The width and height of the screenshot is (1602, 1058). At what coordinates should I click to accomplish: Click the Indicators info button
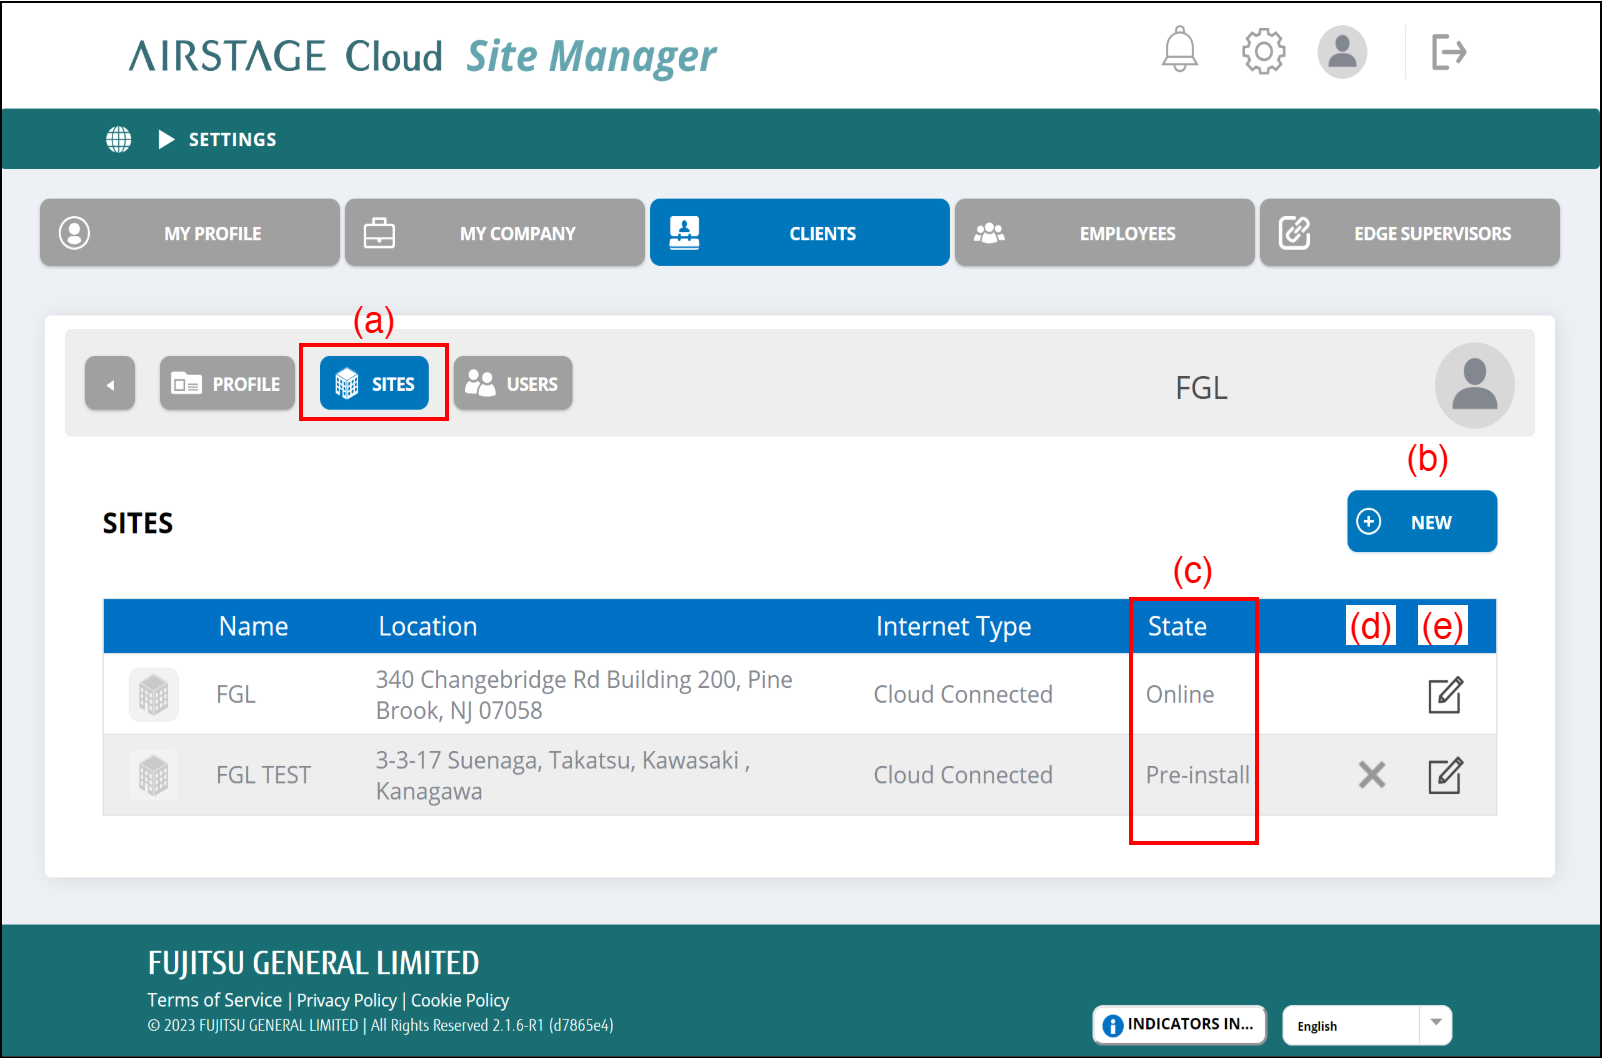[1179, 1025]
